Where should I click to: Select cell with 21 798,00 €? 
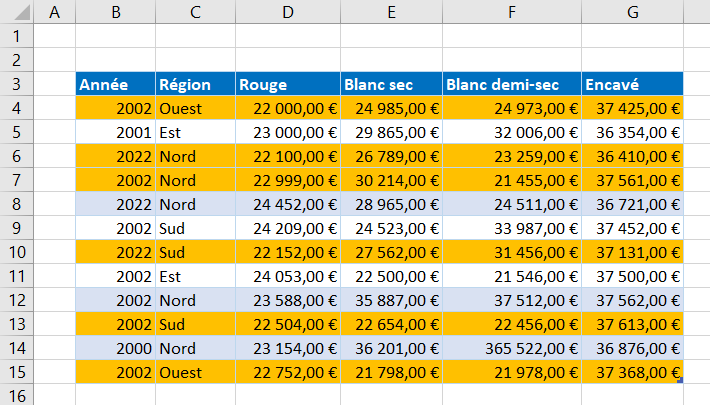point(391,372)
